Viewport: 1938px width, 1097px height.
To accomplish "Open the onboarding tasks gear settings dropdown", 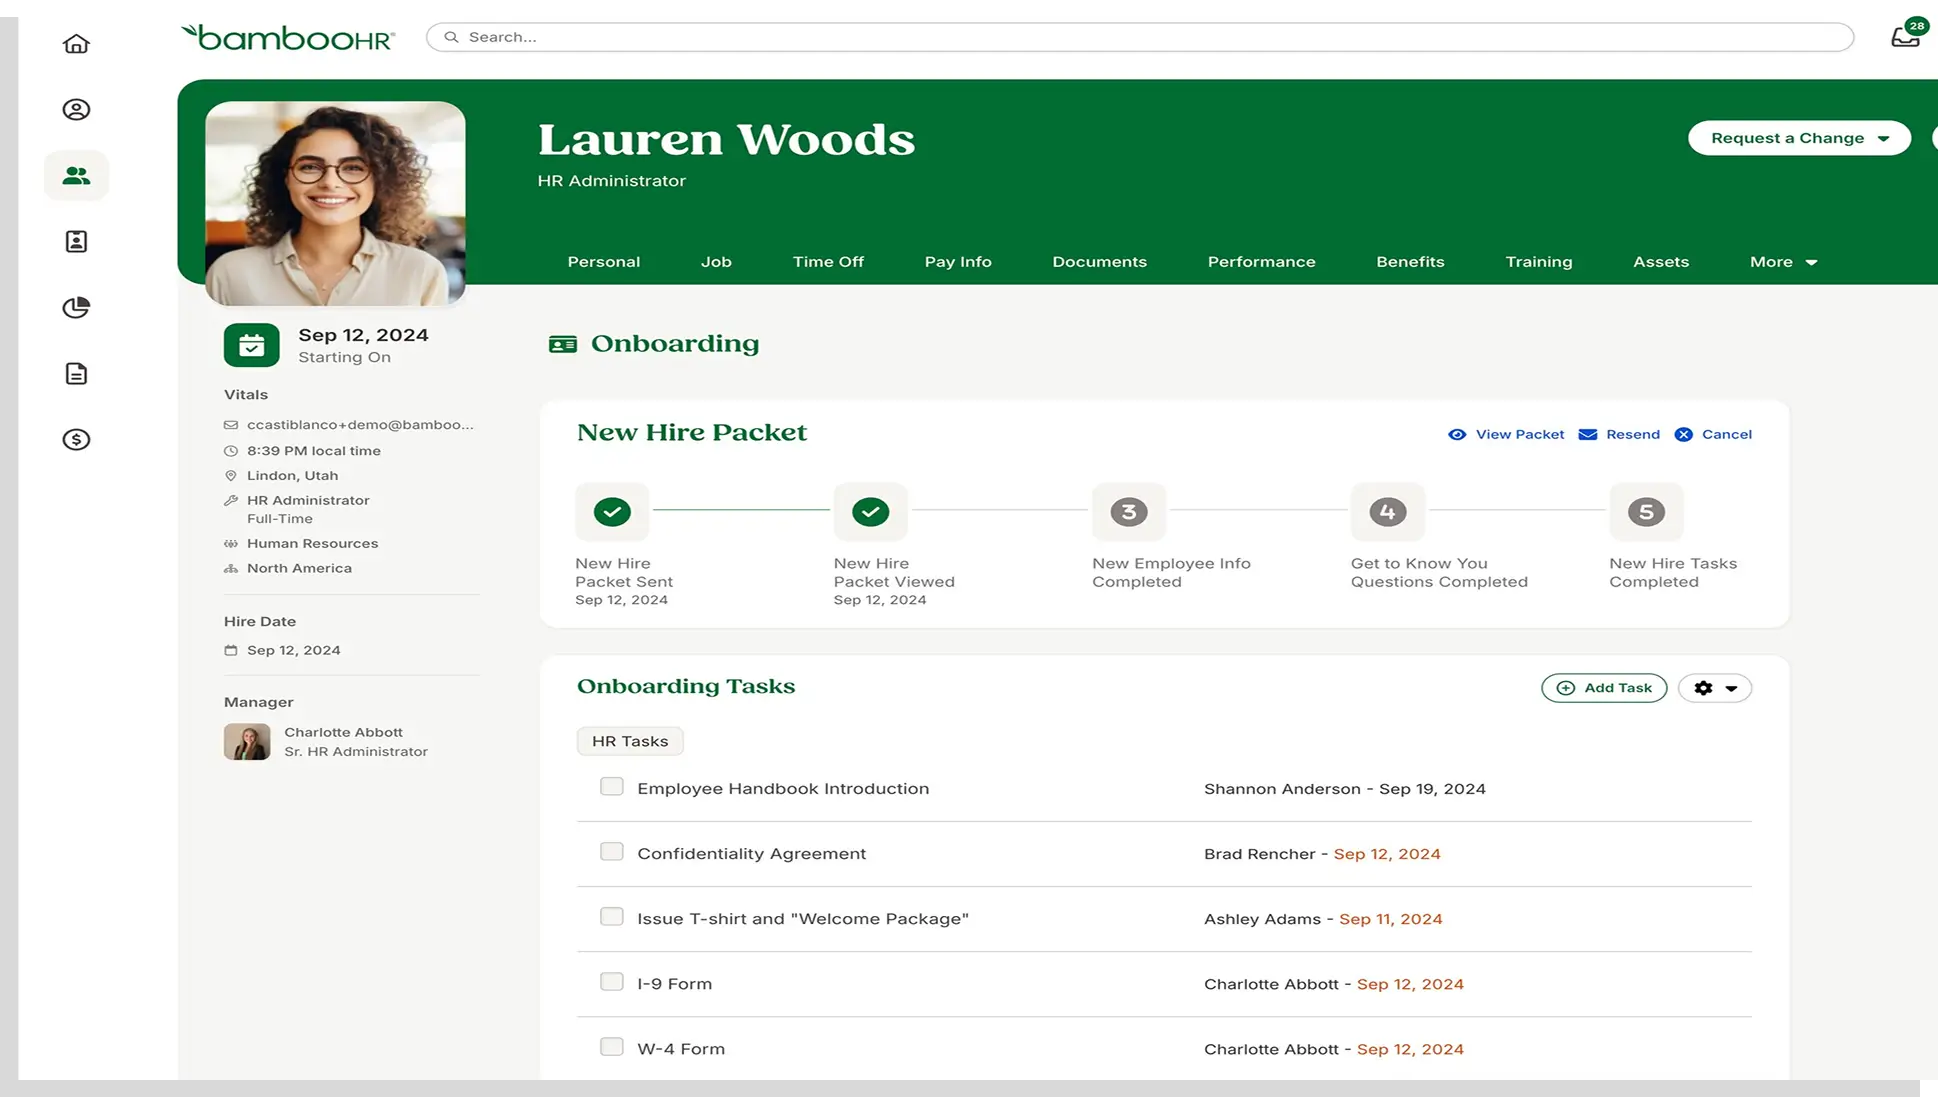I will pos(1715,688).
